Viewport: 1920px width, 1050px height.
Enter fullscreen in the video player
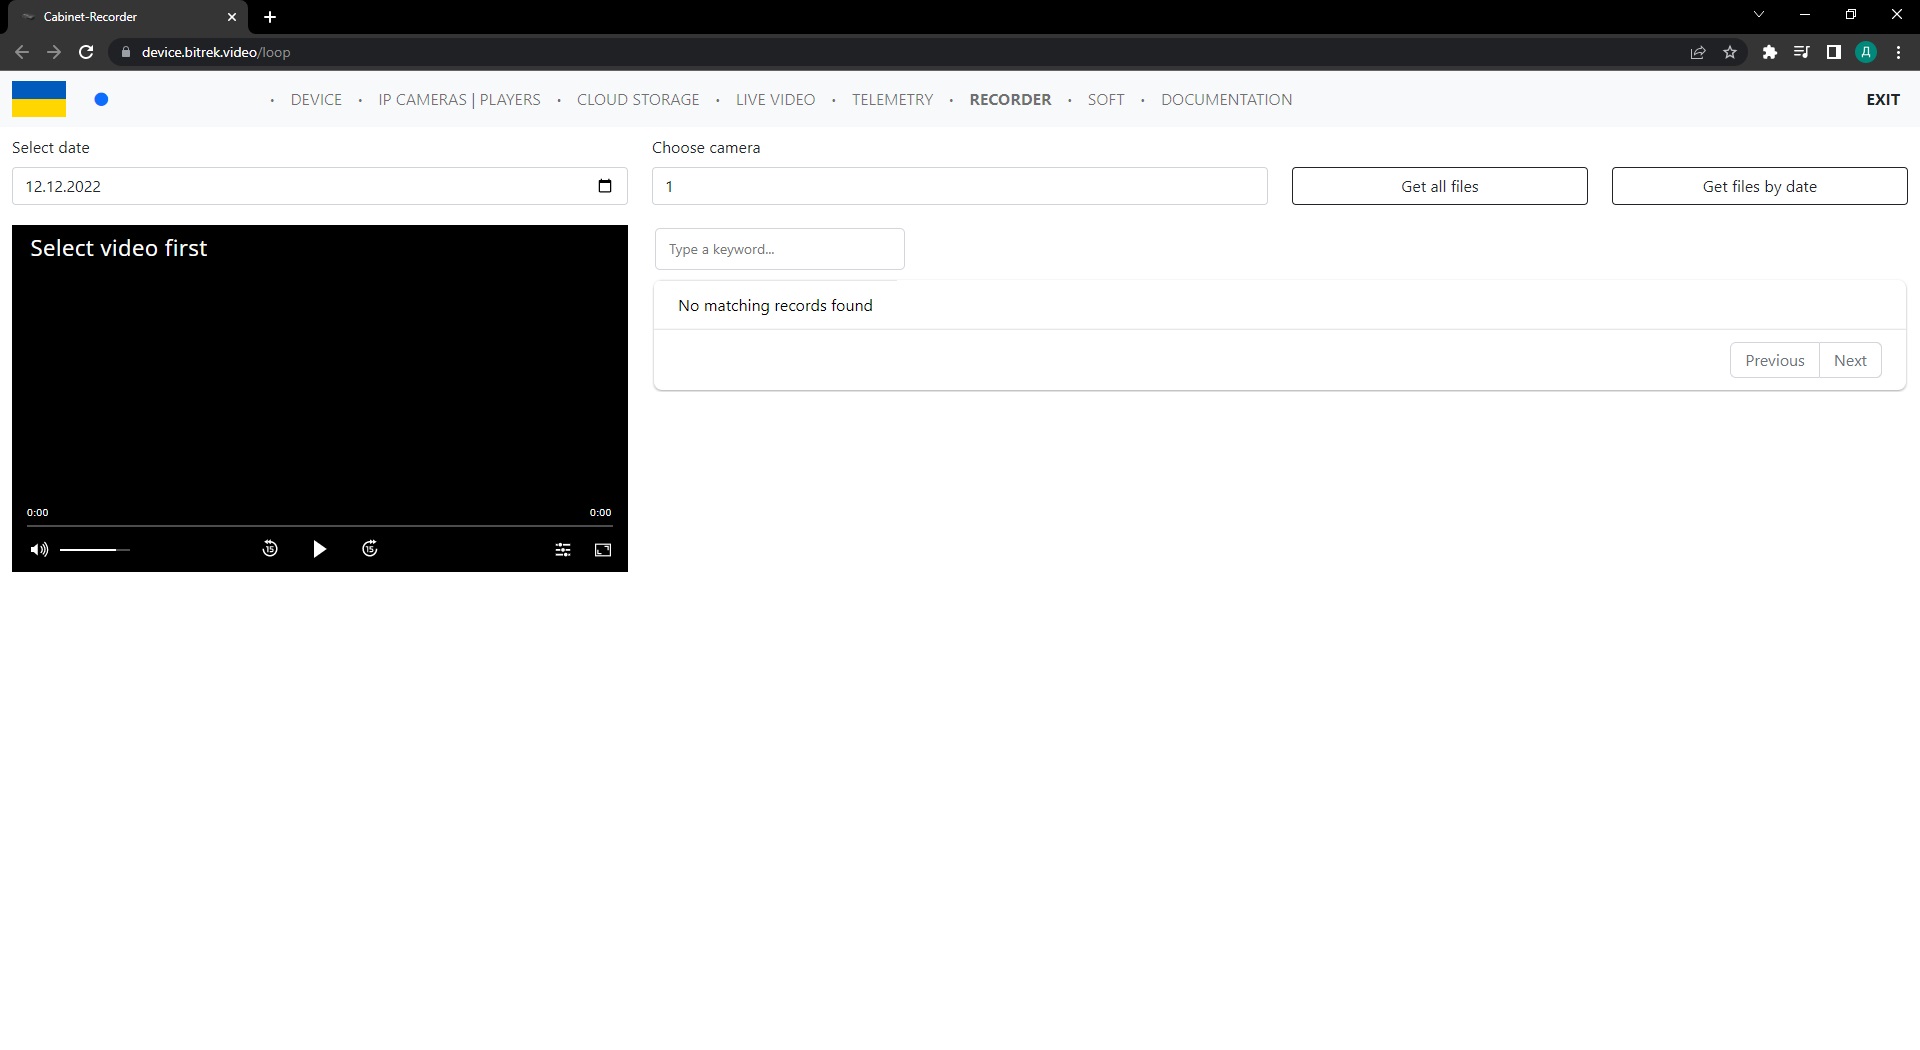tap(603, 550)
